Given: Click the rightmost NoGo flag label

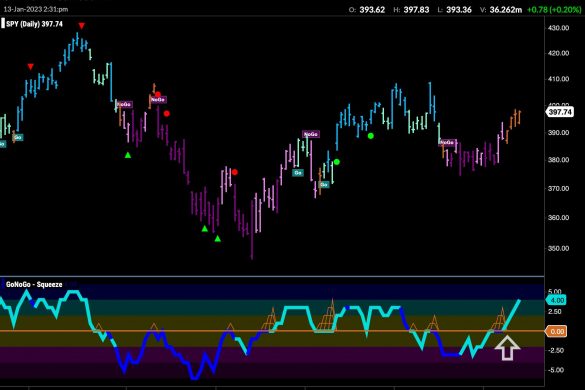Looking at the screenshot, I should coord(447,143).
